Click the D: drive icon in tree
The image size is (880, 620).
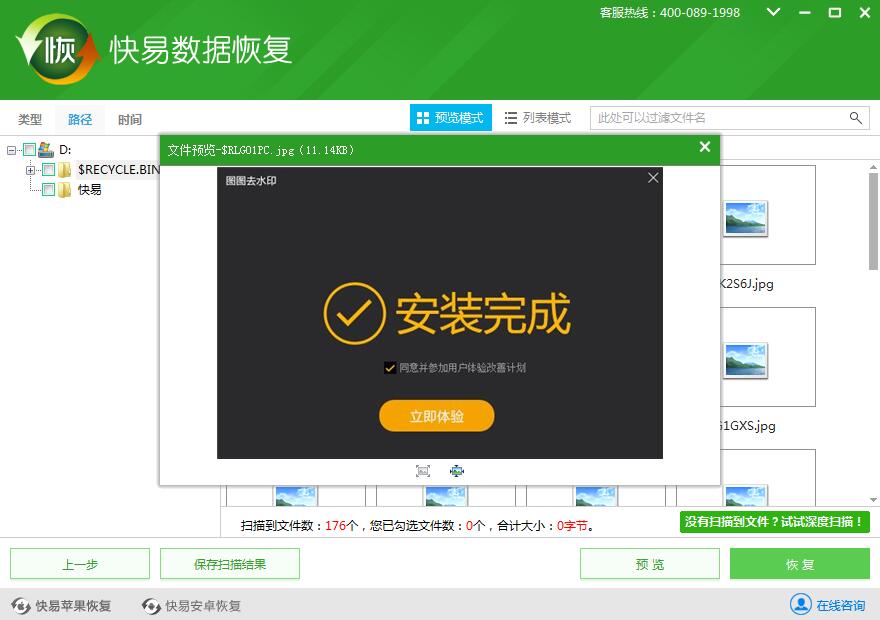(x=46, y=150)
